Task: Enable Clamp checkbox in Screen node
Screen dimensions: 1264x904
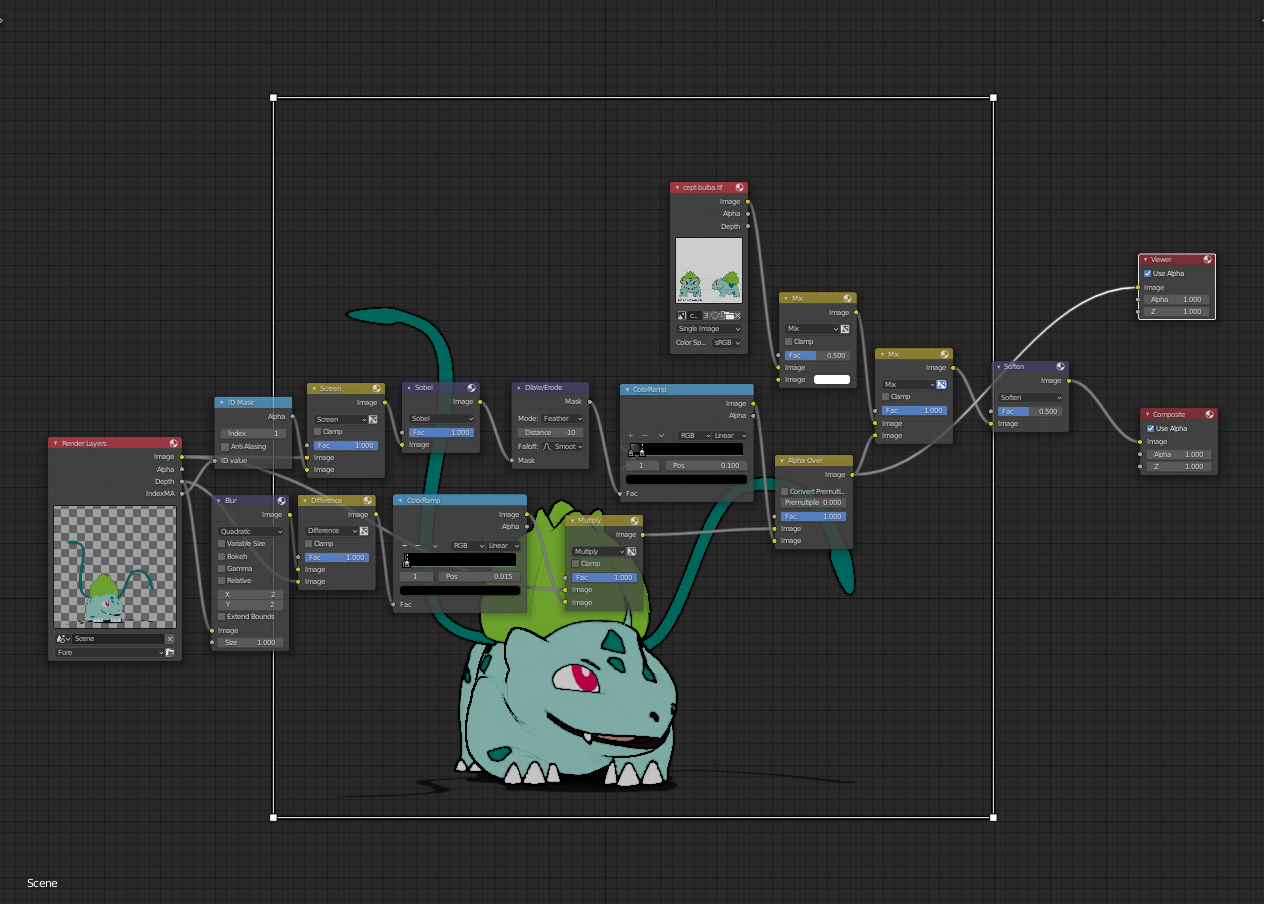Action: [317, 431]
